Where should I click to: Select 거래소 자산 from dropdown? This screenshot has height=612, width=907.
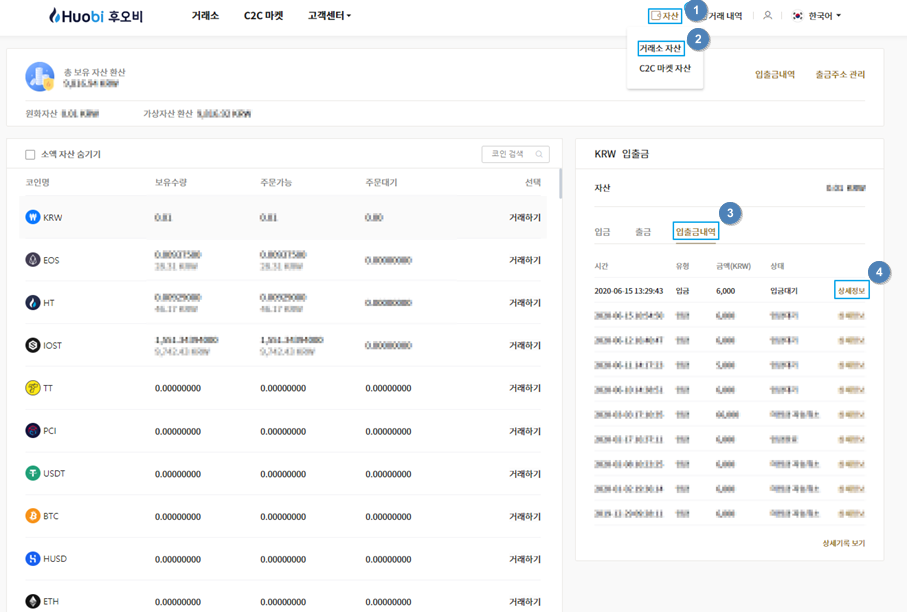(661, 49)
